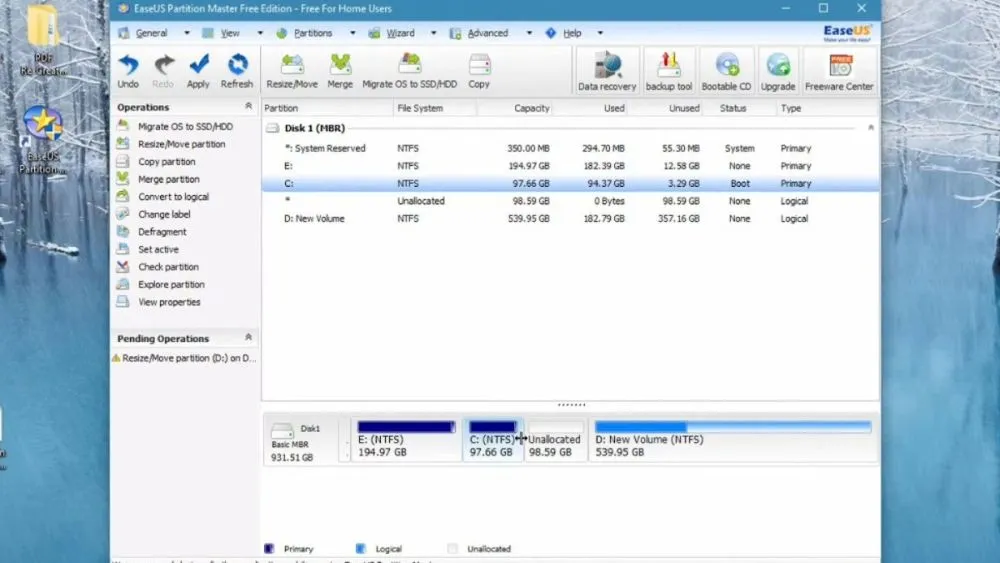Select the D: New Volume partition bar
The height and width of the screenshot is (563, 1000).
732,438
